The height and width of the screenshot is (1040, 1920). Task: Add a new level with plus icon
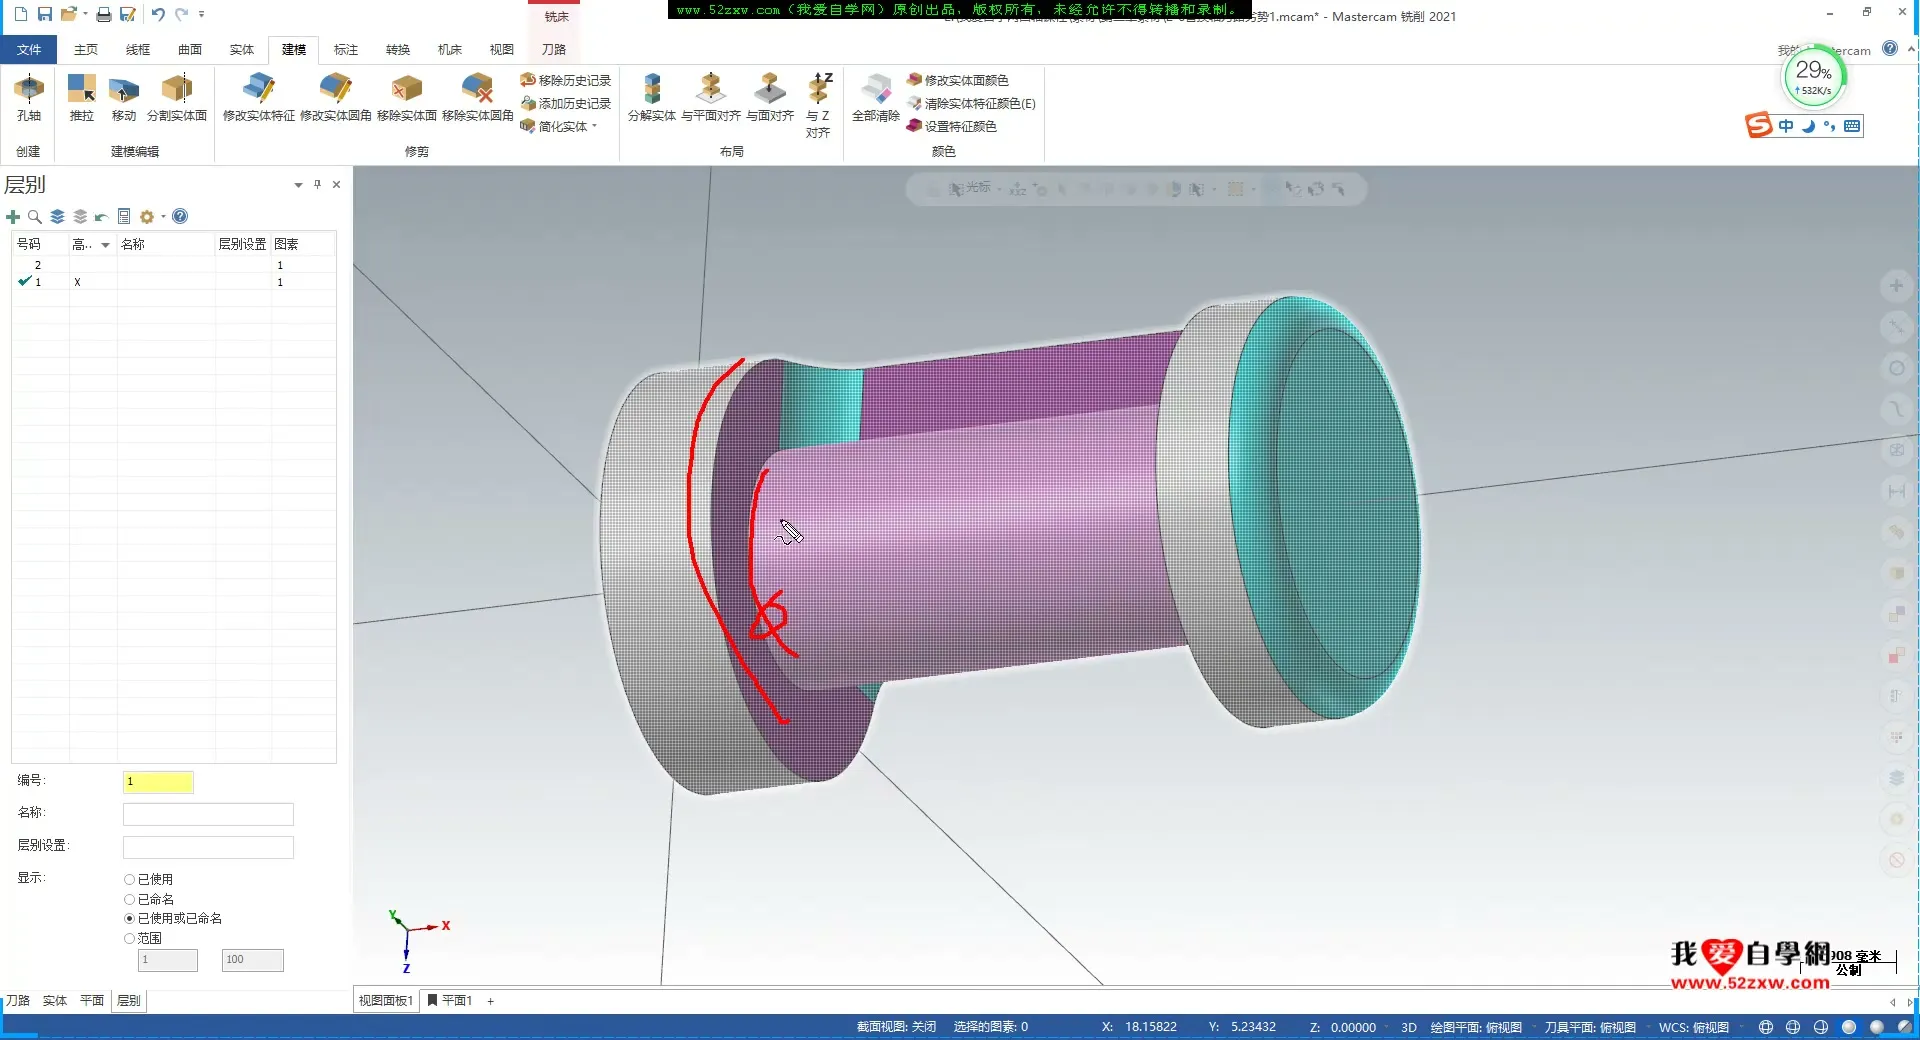(13, 217)
